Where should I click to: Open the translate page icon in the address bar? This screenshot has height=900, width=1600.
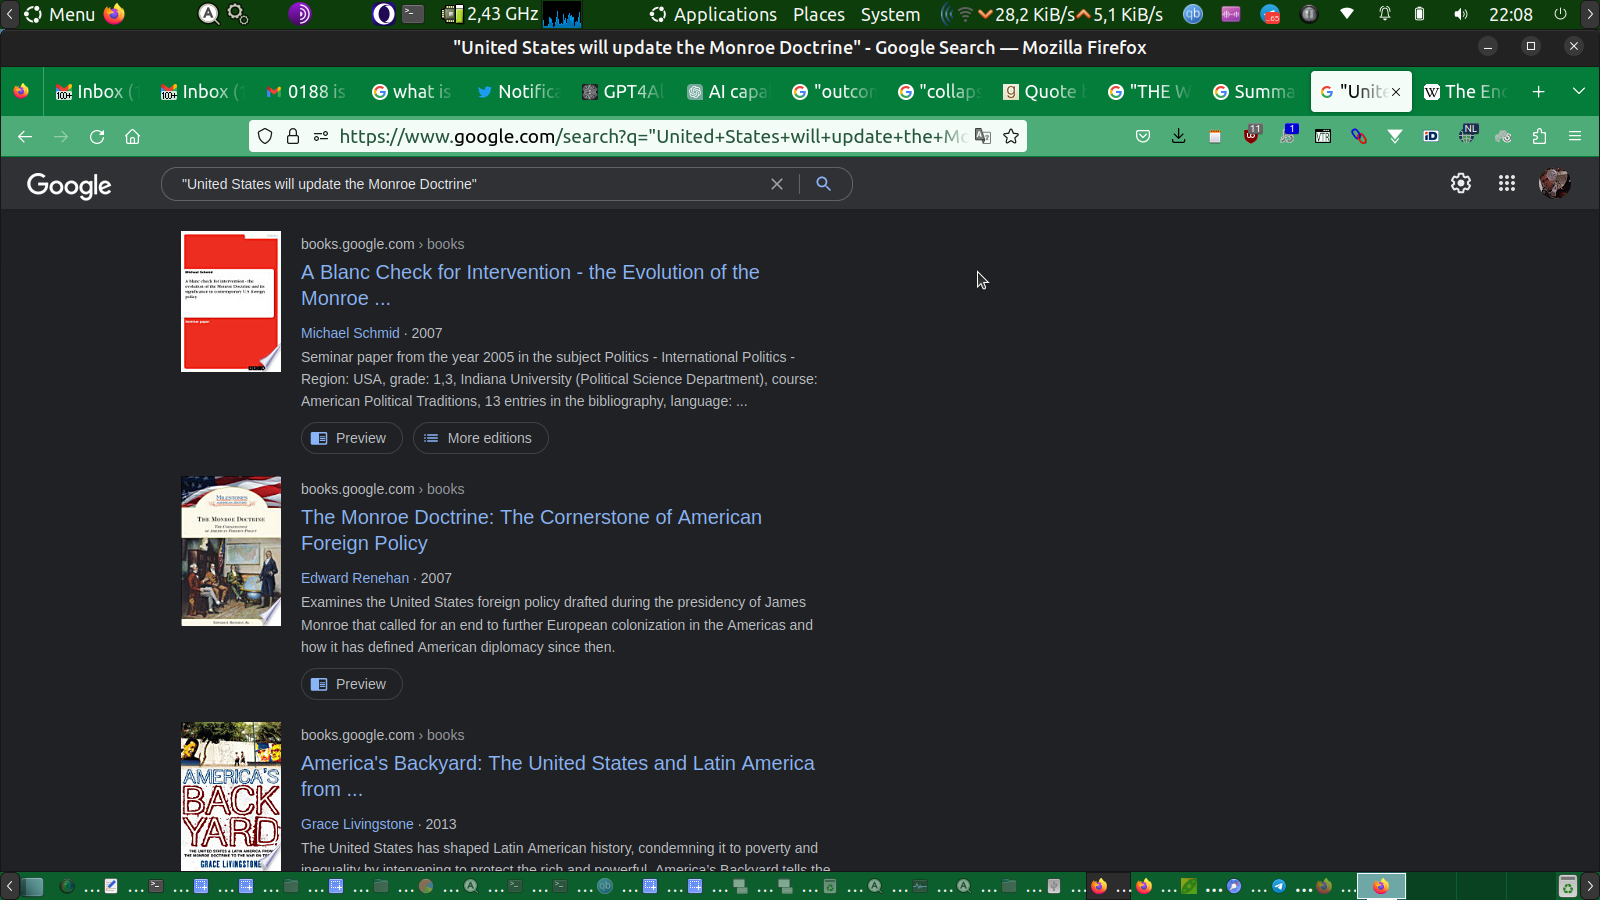(x=983, y=136)
